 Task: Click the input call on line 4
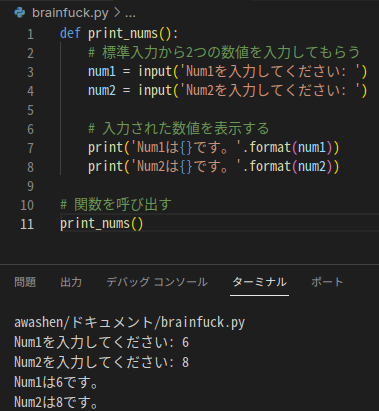155,91
